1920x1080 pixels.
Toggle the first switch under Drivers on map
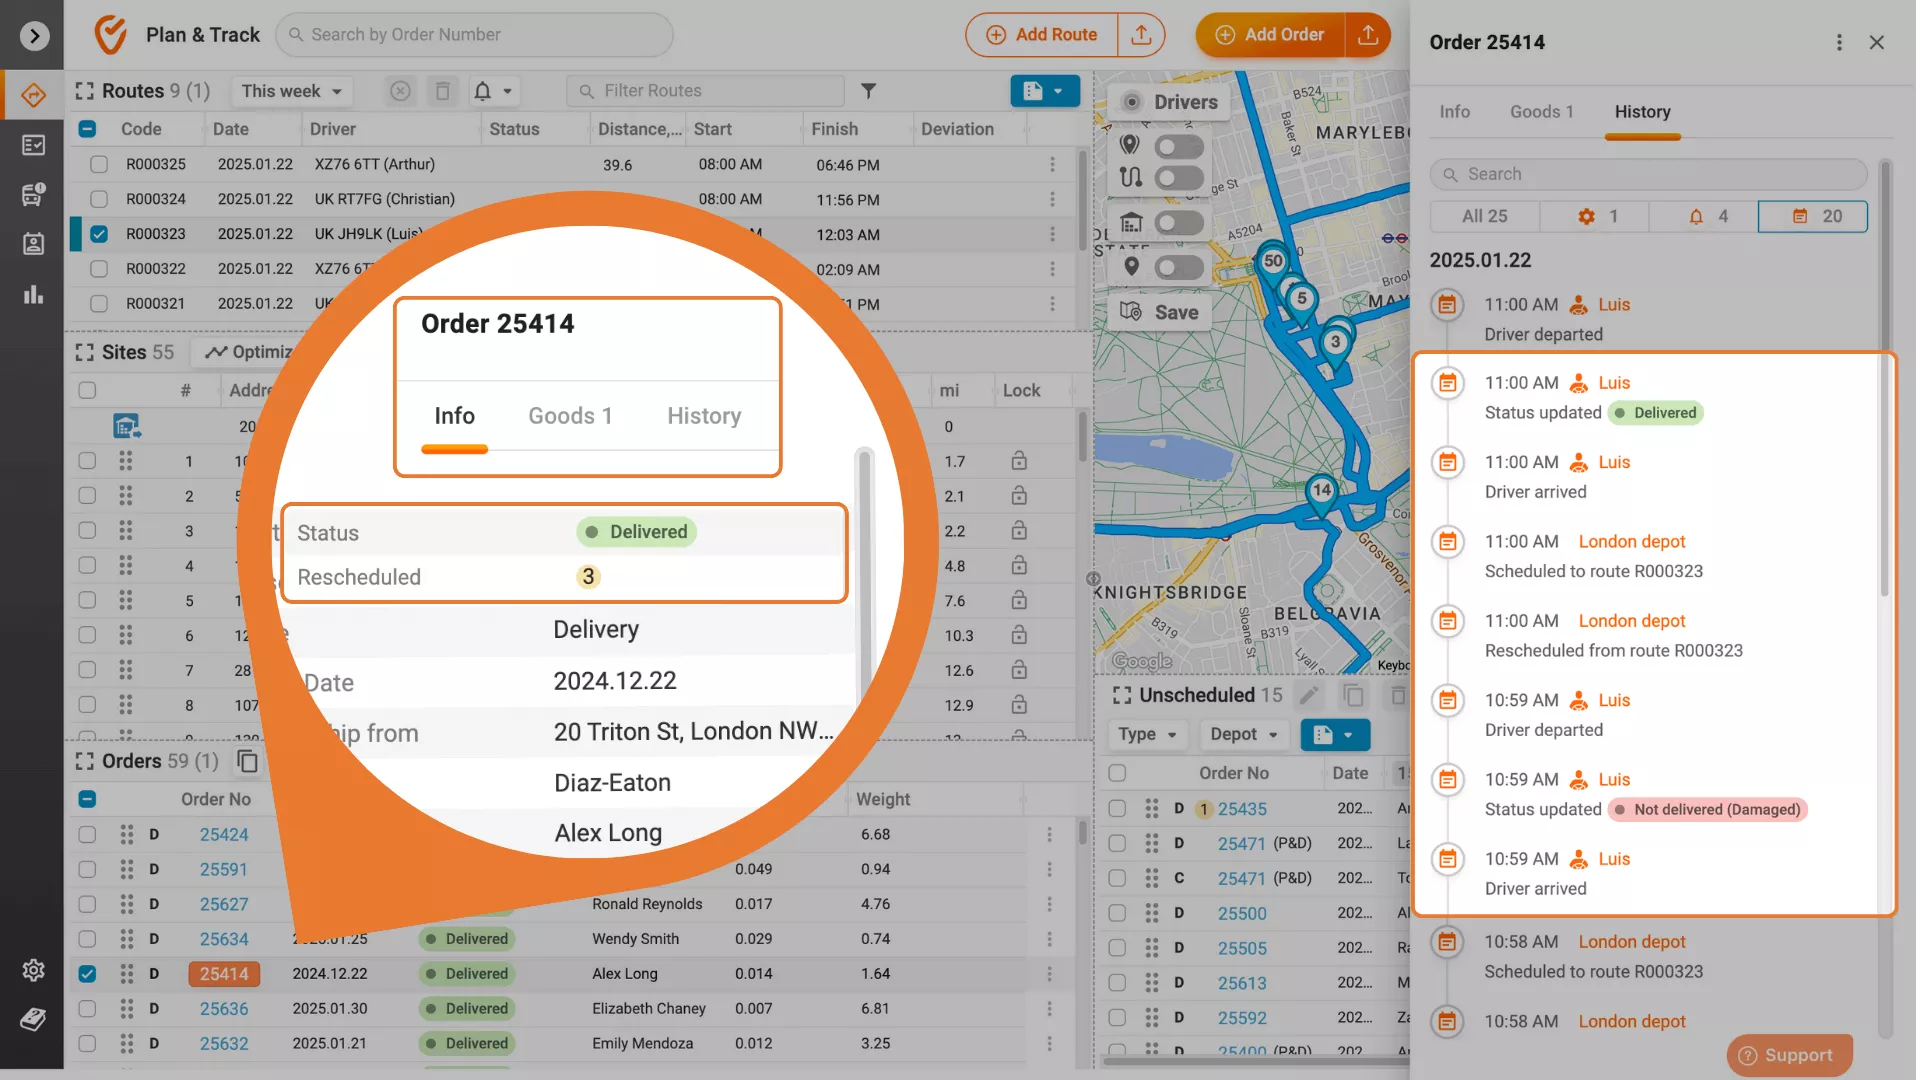1178,146
